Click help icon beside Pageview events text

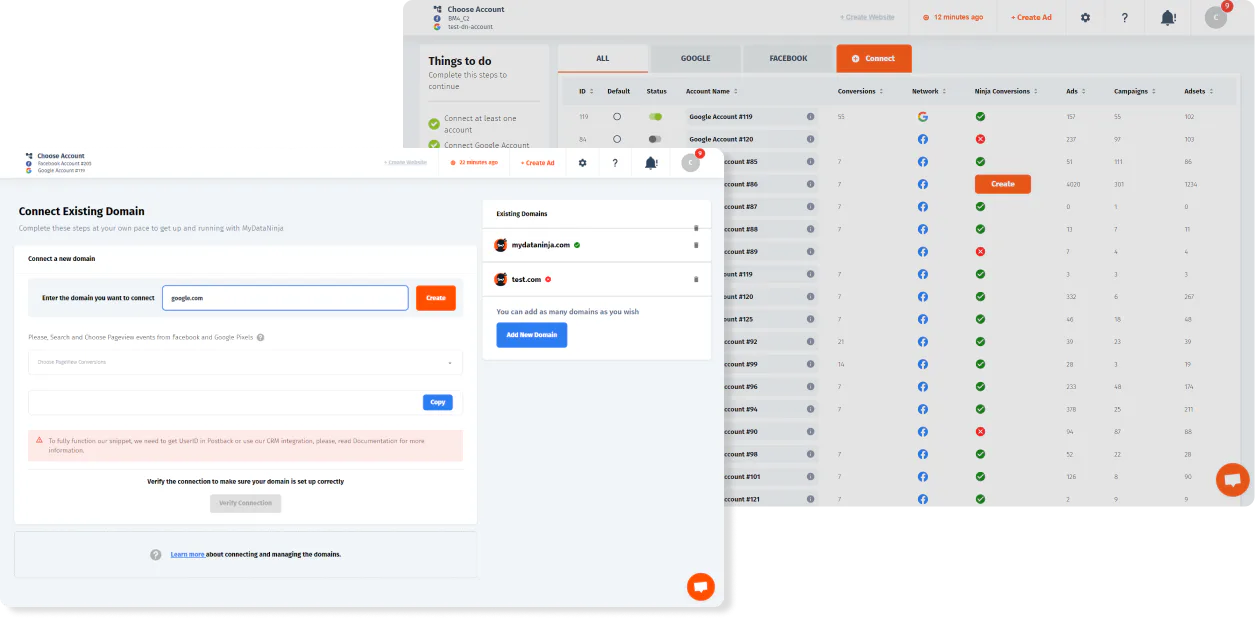coord(261,337)
